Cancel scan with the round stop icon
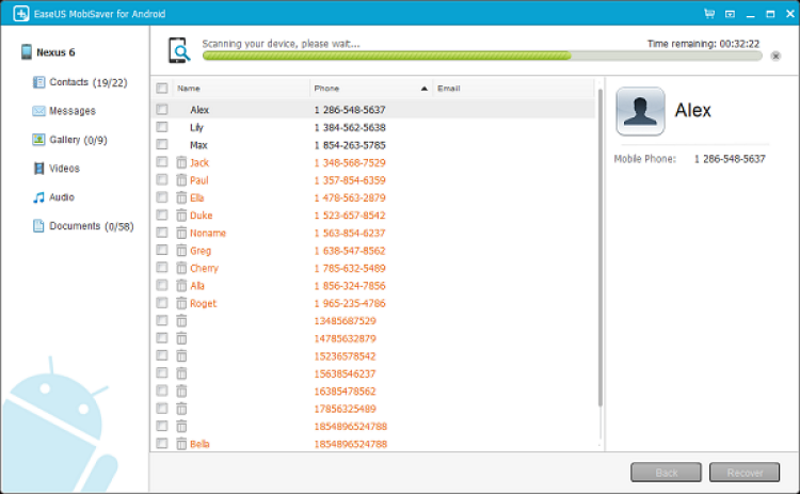 (776, 56)
